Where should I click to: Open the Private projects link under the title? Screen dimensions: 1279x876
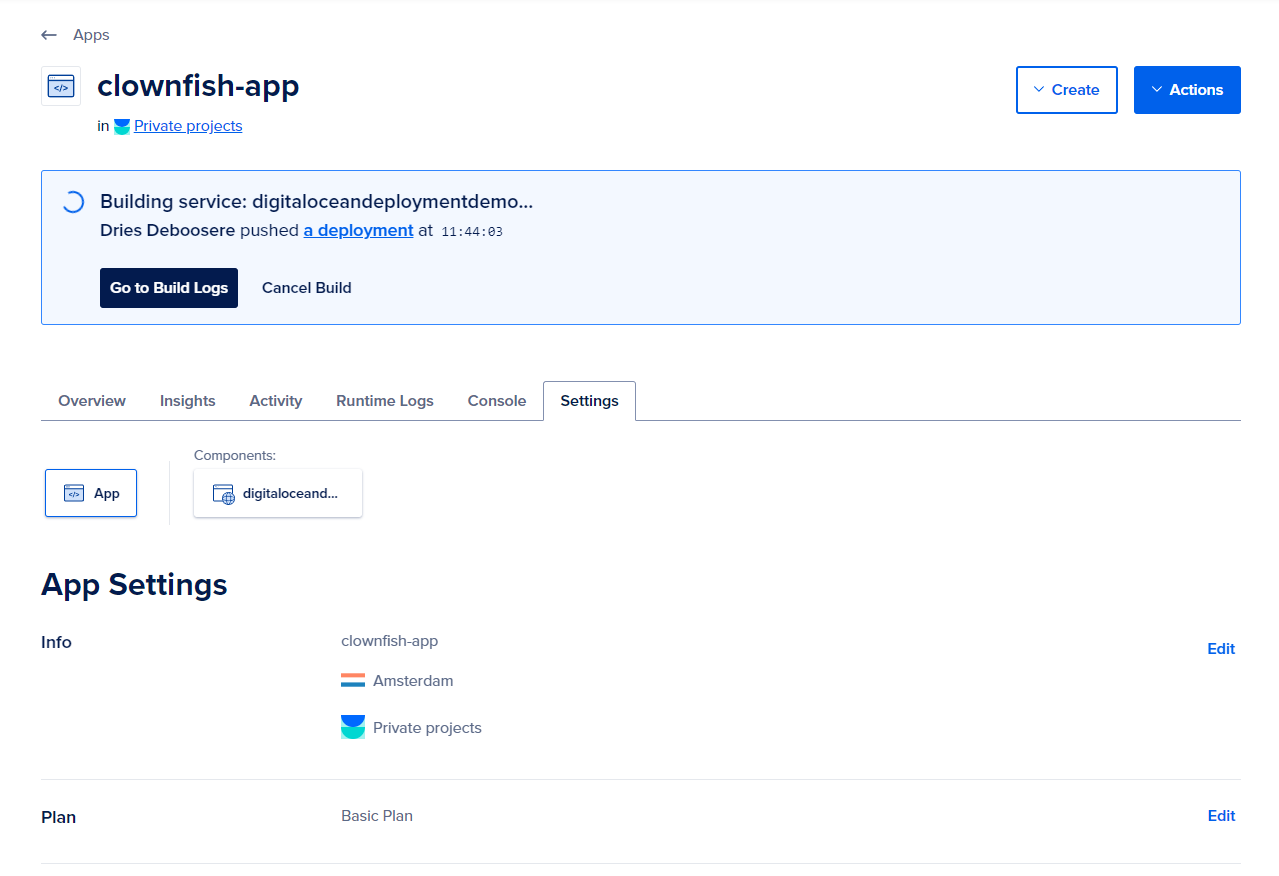point(188,126)
